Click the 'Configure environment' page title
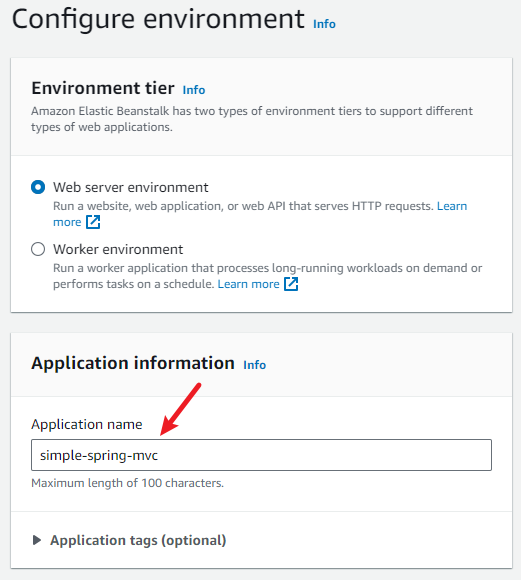This screenshot has width=521, height=580. click(x=158, y=19)
